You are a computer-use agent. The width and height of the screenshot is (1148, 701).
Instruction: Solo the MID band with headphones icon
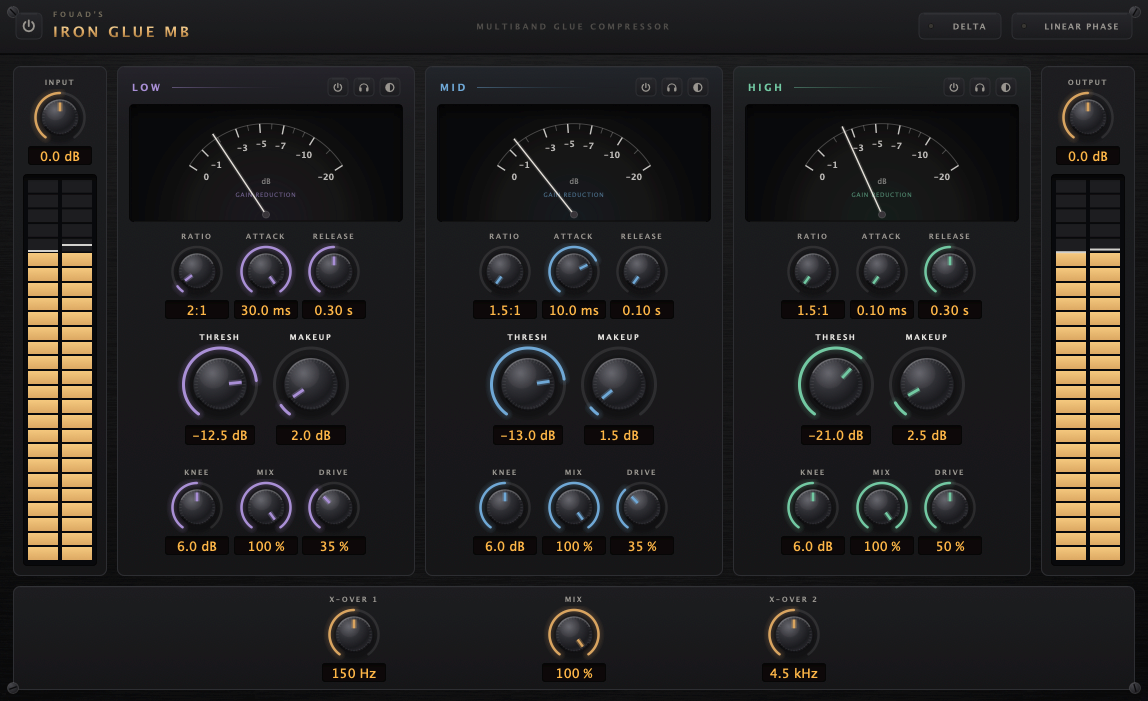[x=672, y=87]
